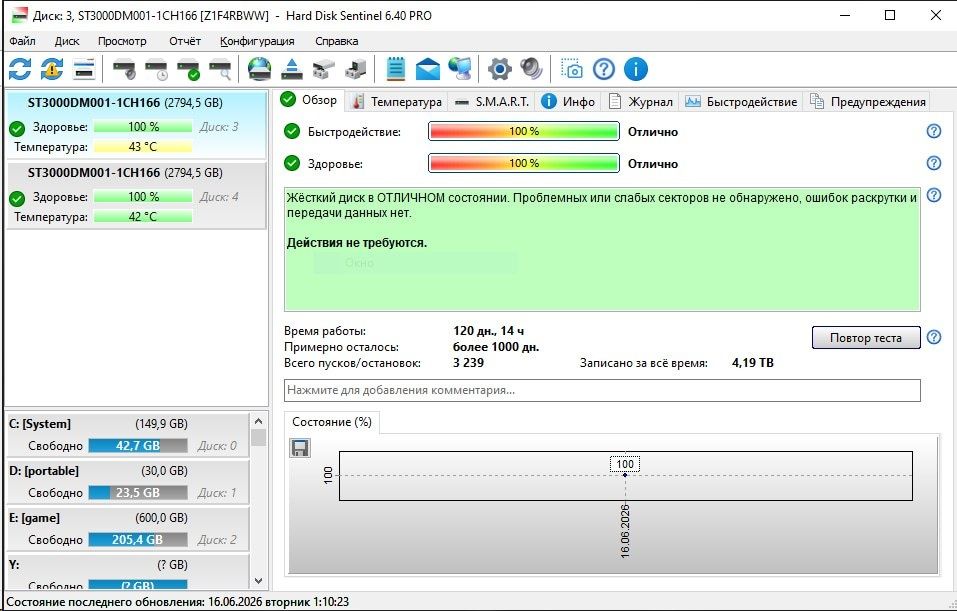Click the Здоровье 100 % gradient bar in Обзор
This screenshot has height=611, width=957.
(524, 163)
